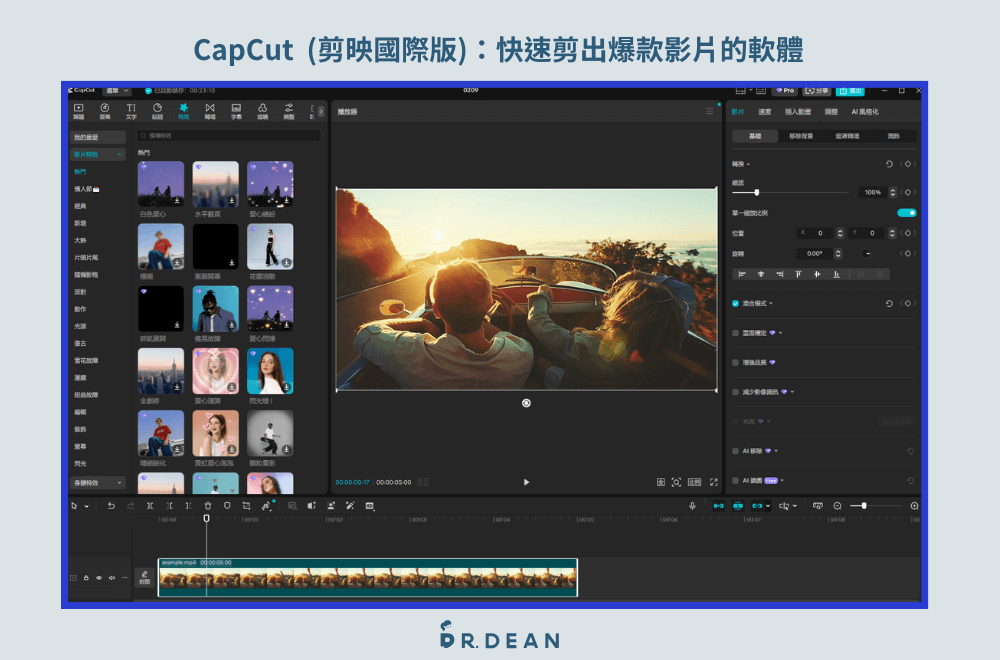This screenshot has height=660, width=1000.
Task: Select the 白色愛心 effect thumbnail
Action: click(161, 184)
